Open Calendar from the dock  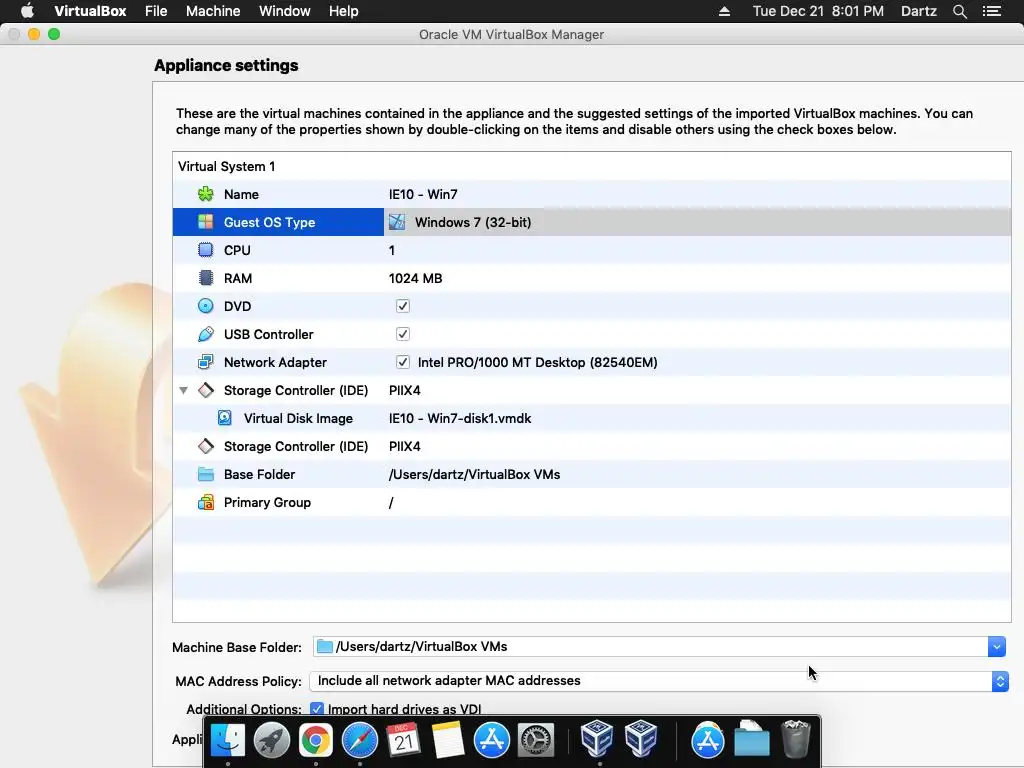404,740
